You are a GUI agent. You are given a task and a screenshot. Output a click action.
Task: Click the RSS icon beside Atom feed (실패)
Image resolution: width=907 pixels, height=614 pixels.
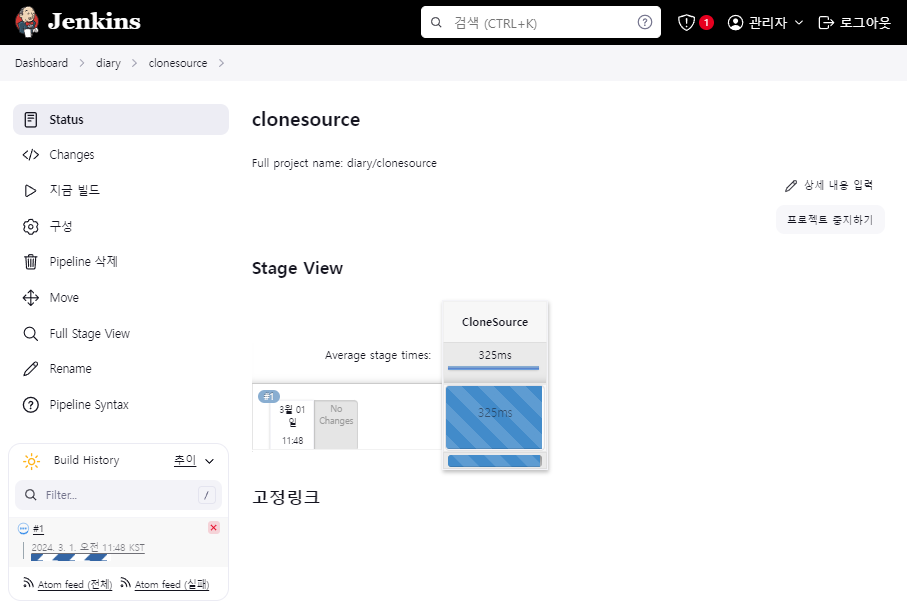pos(126,583)
